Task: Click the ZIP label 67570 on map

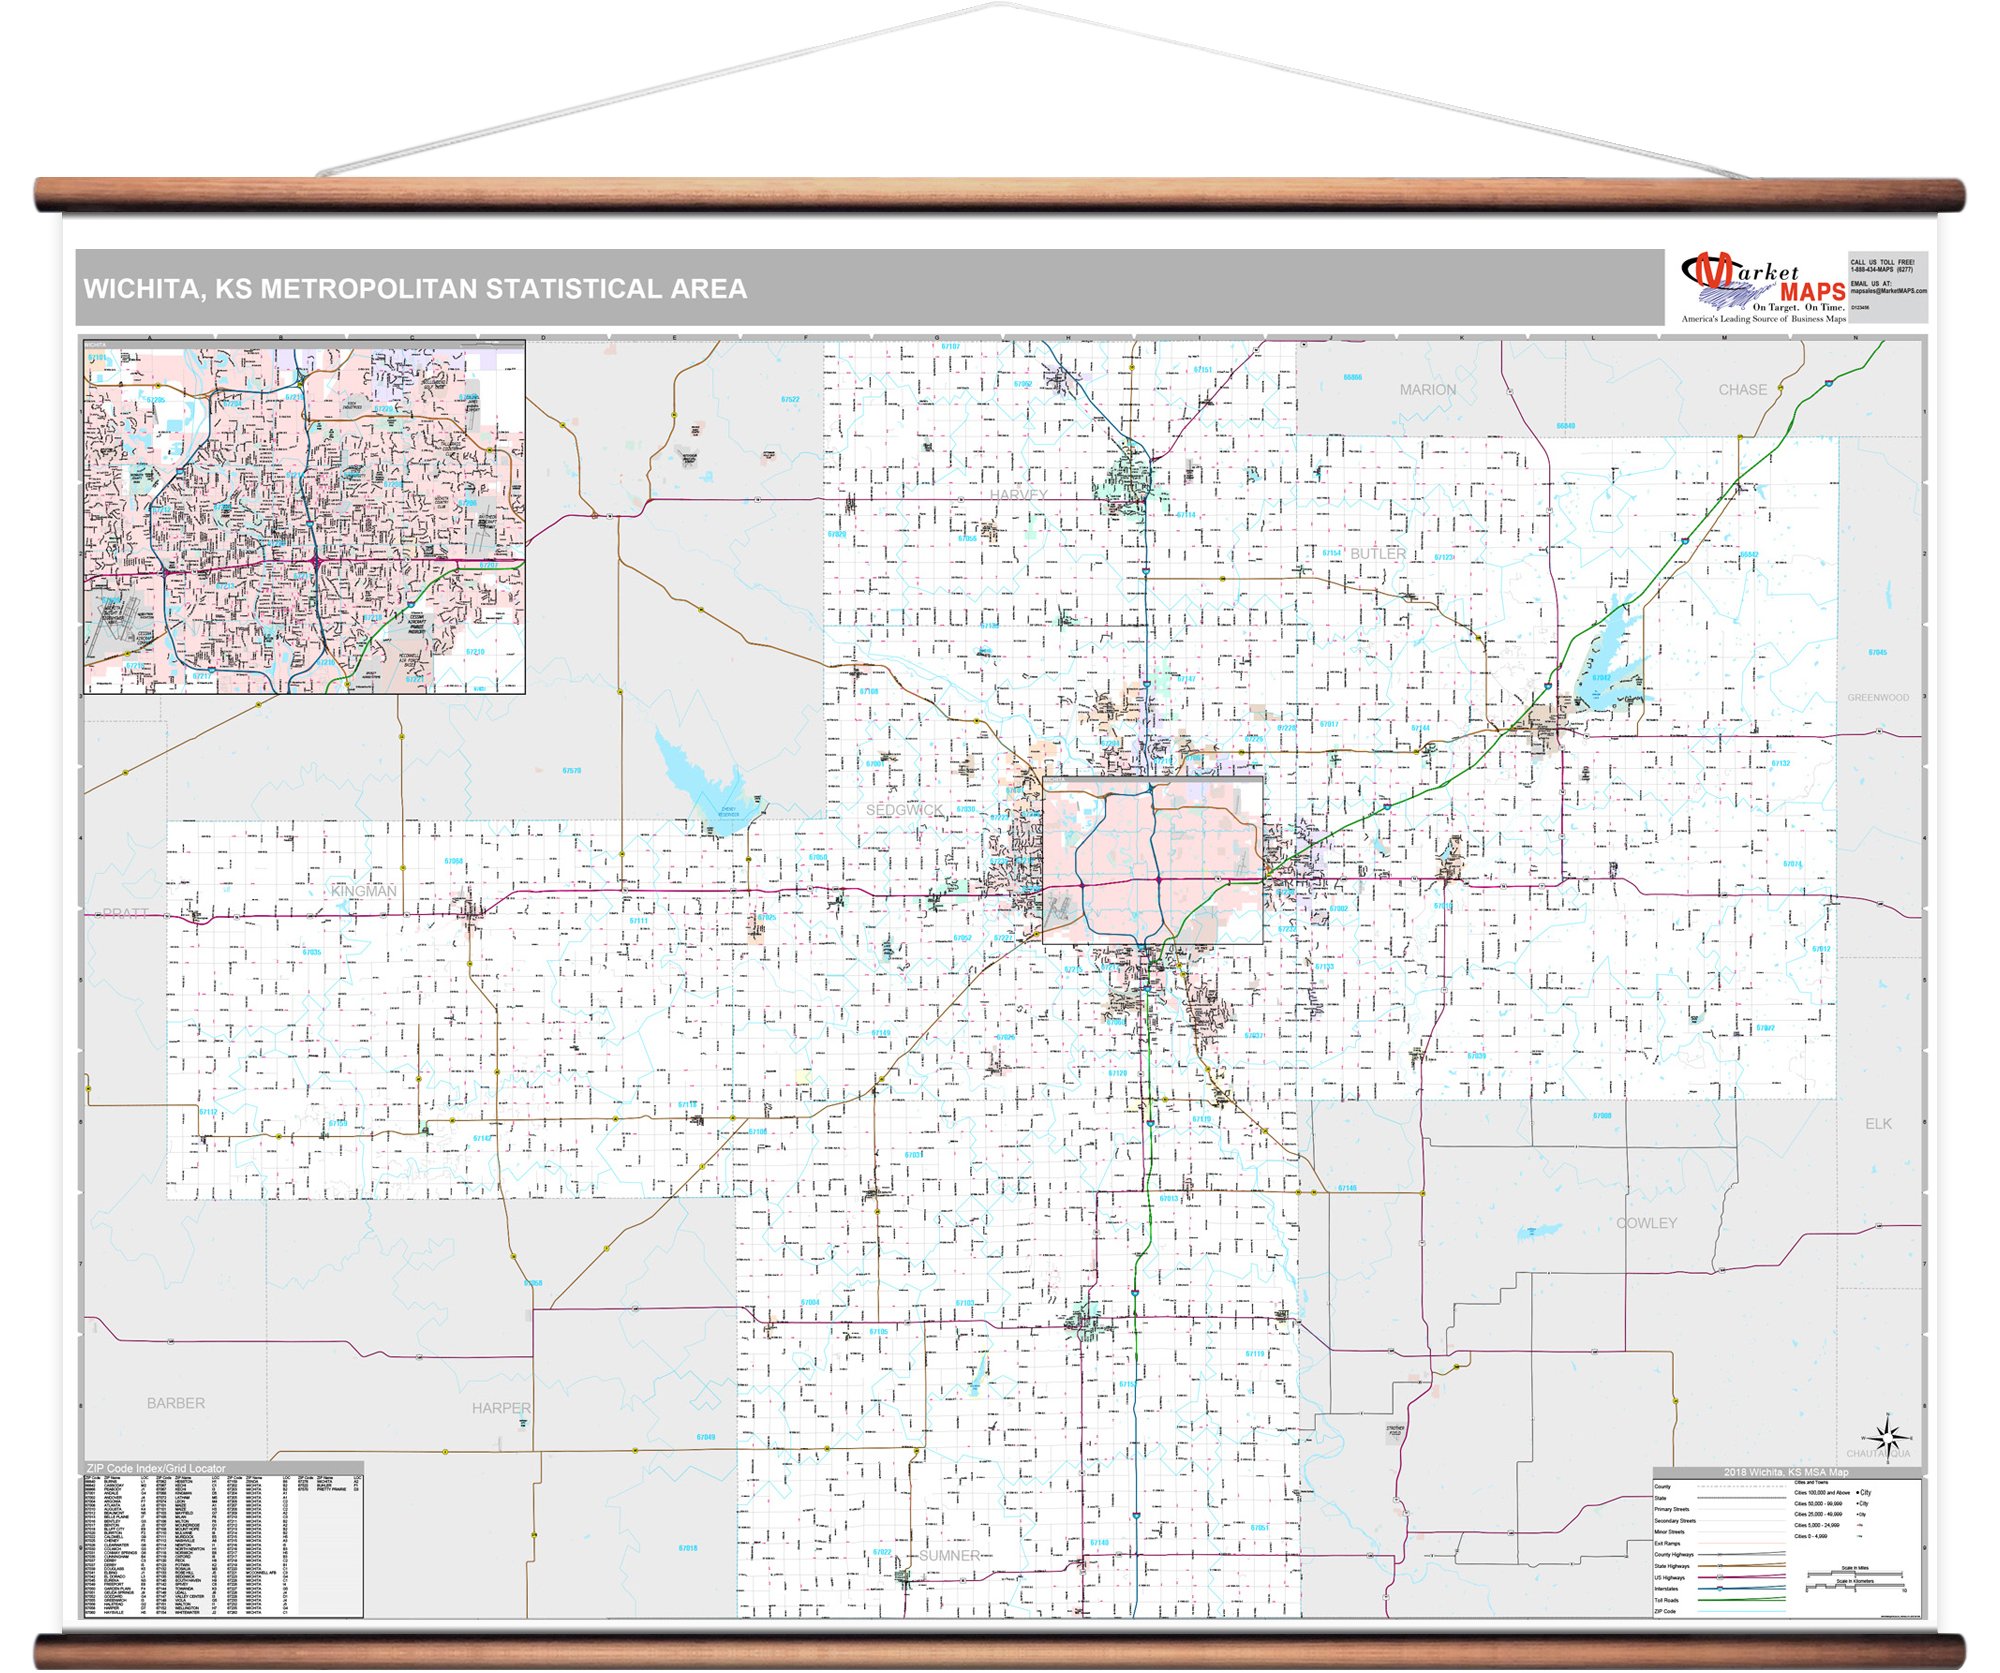Action: (571, 771)
